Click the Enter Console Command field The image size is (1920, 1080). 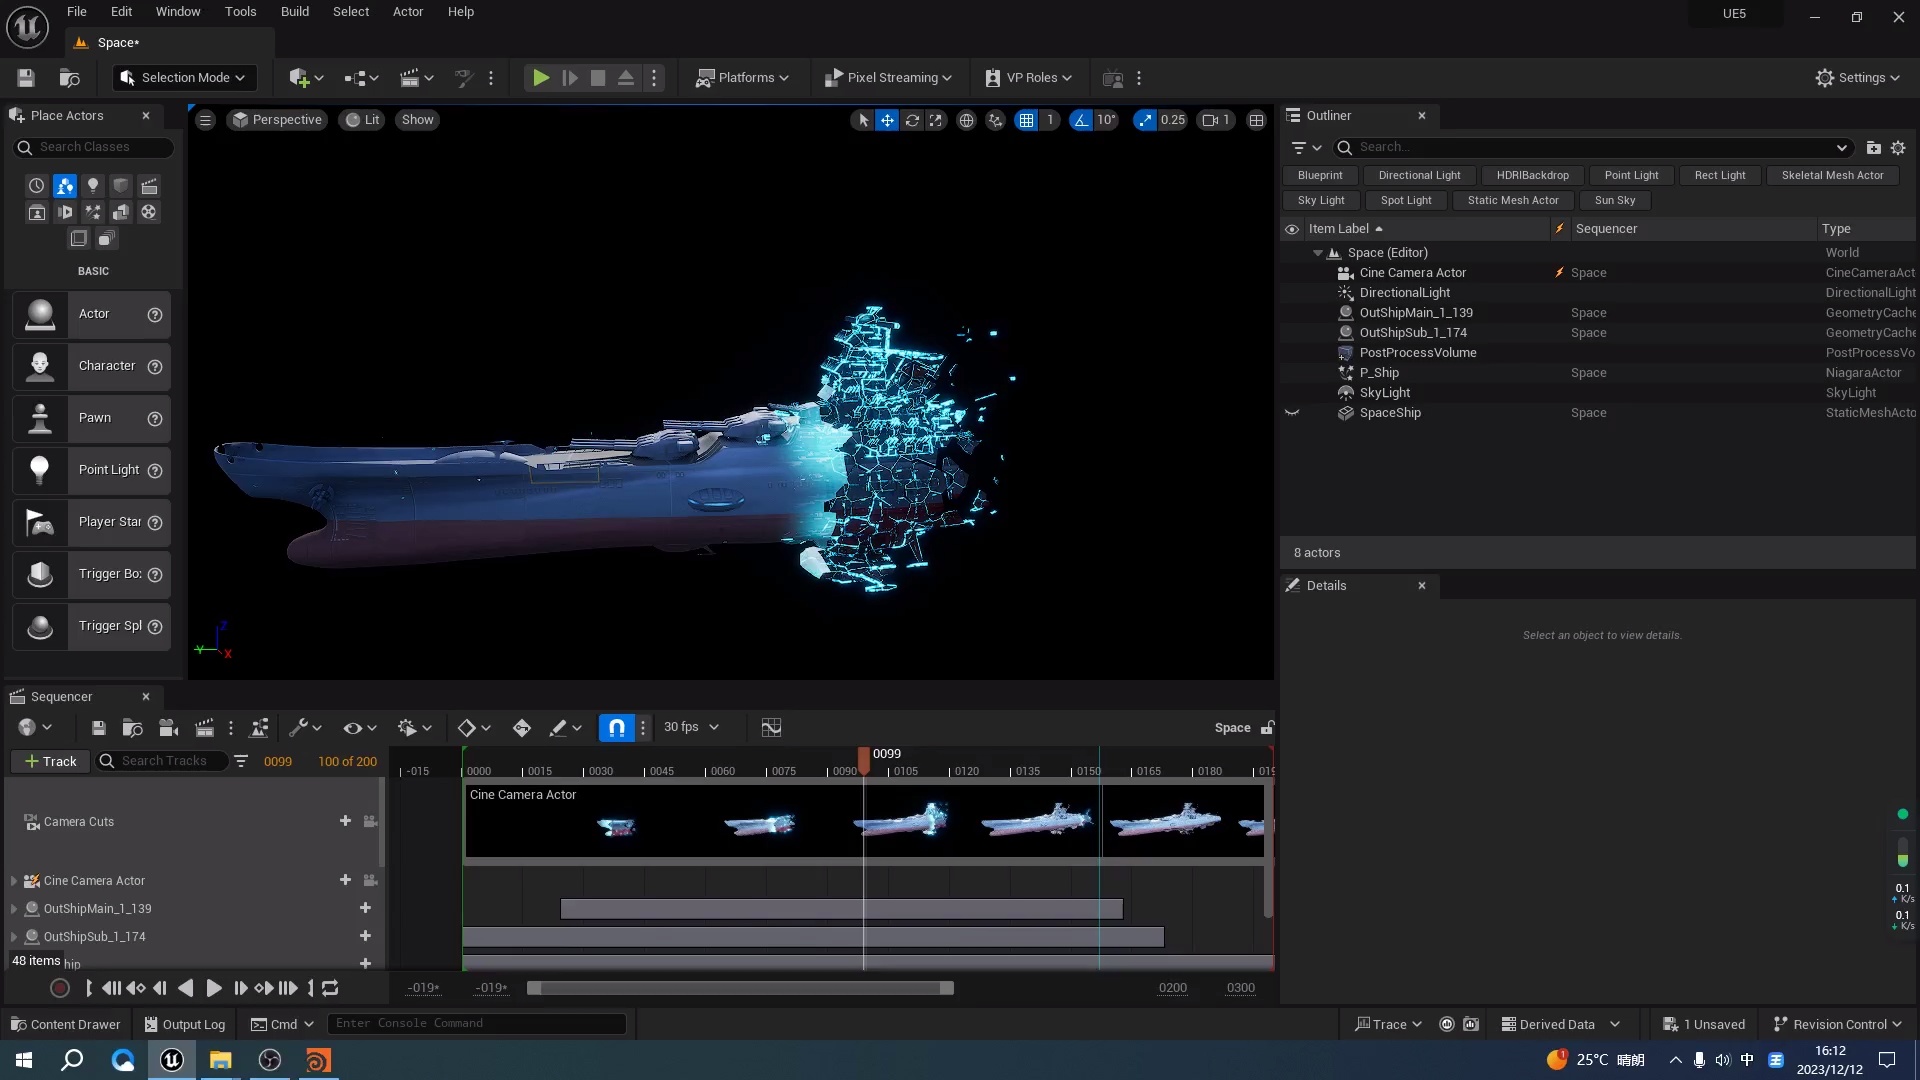[x=477, y=1023]
